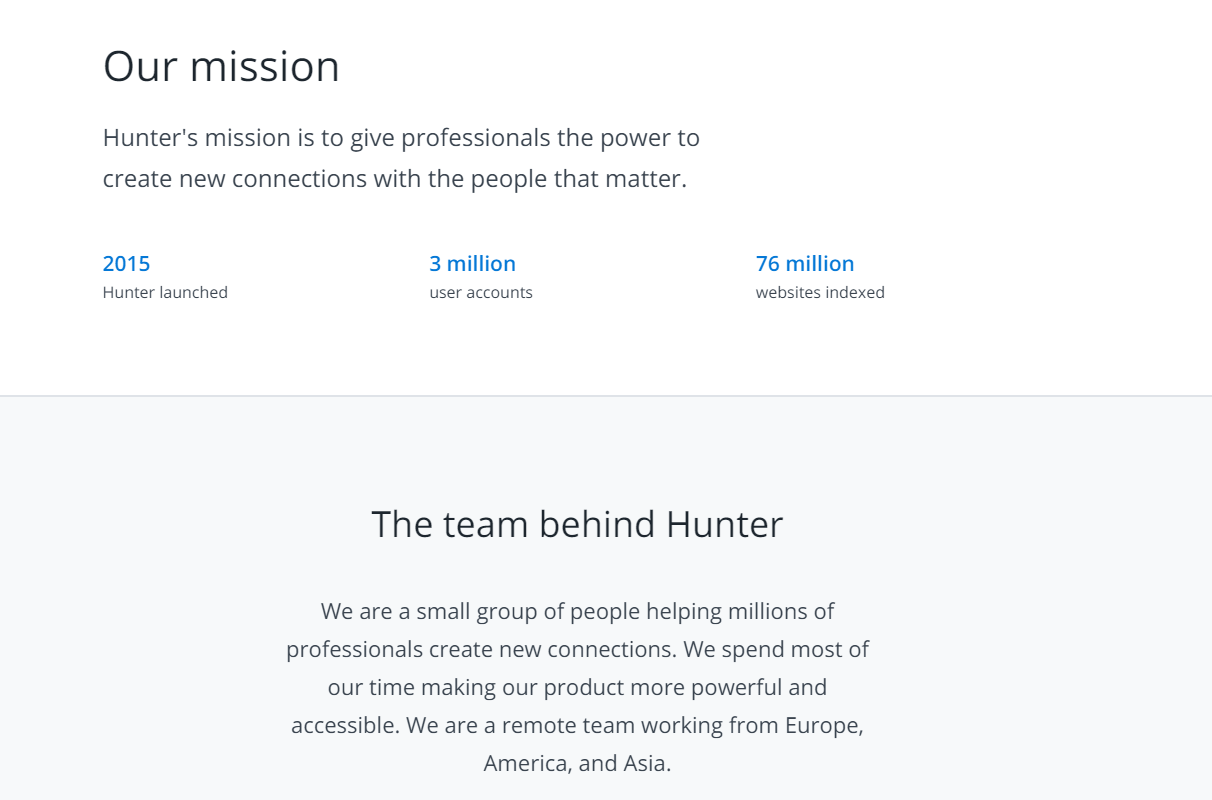The height and width of the screenshot is (800, 1212).
Task: Click the word "mission" in the "Our mission" heading
Action: coord(265,67)
